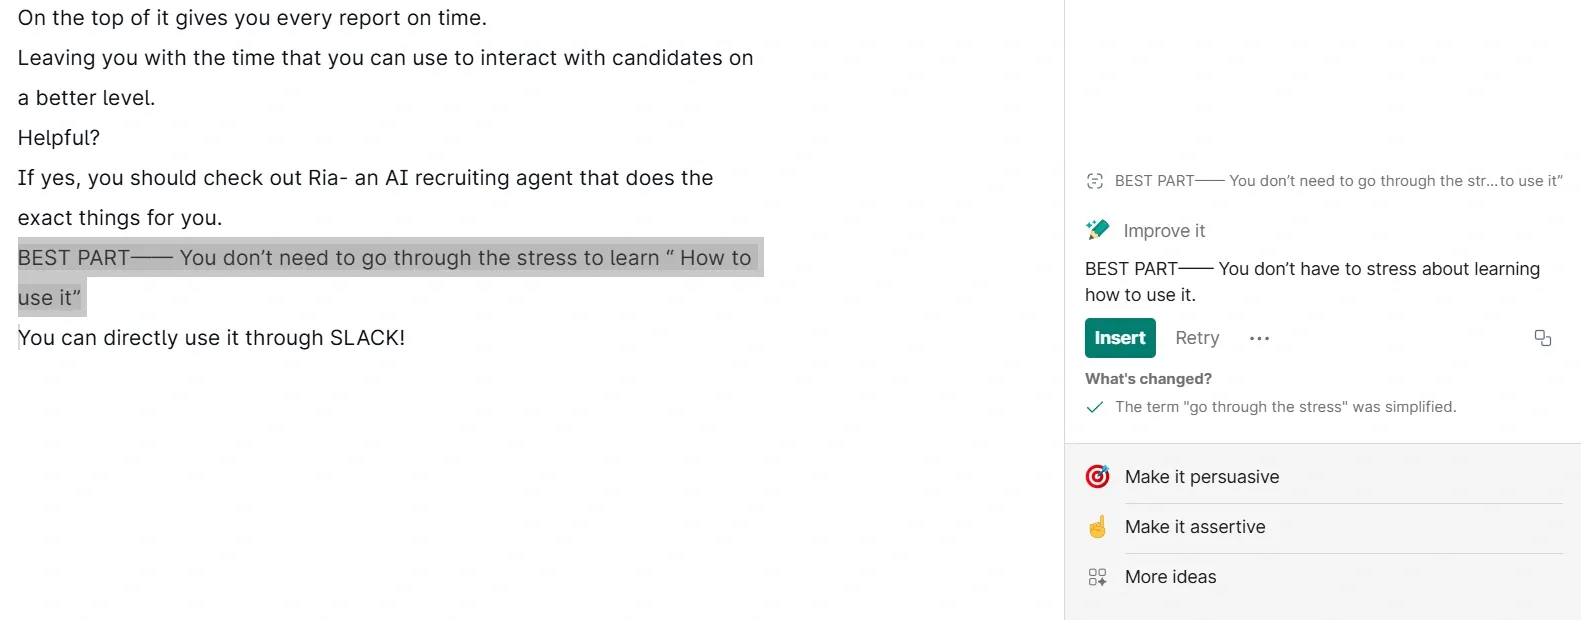
Task: Click the highlighted BEST PART line in document
Action: click(384, 258)
